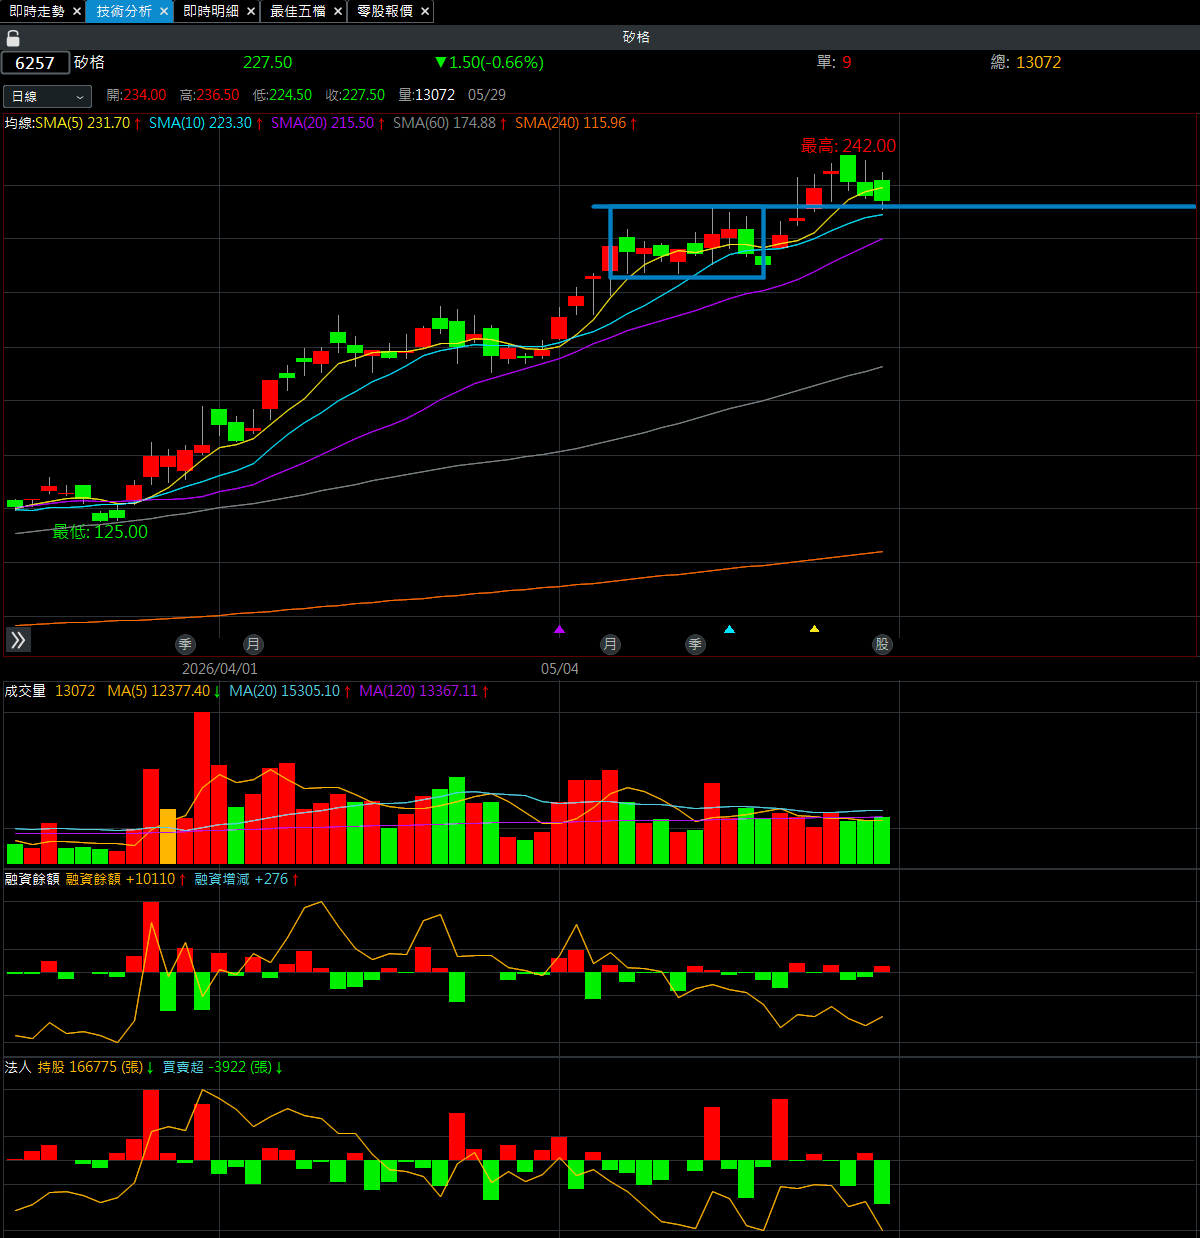
Task: Click the 成交量 panel label
Action: tap(25, 691)
